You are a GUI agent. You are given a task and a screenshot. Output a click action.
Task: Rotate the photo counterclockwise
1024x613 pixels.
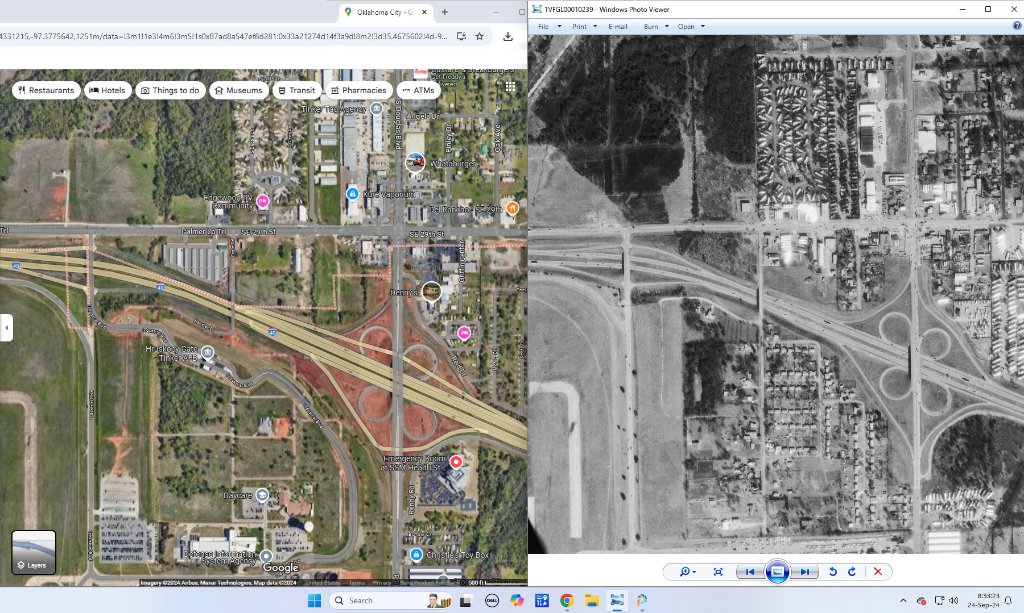click(x=833, y=571)
